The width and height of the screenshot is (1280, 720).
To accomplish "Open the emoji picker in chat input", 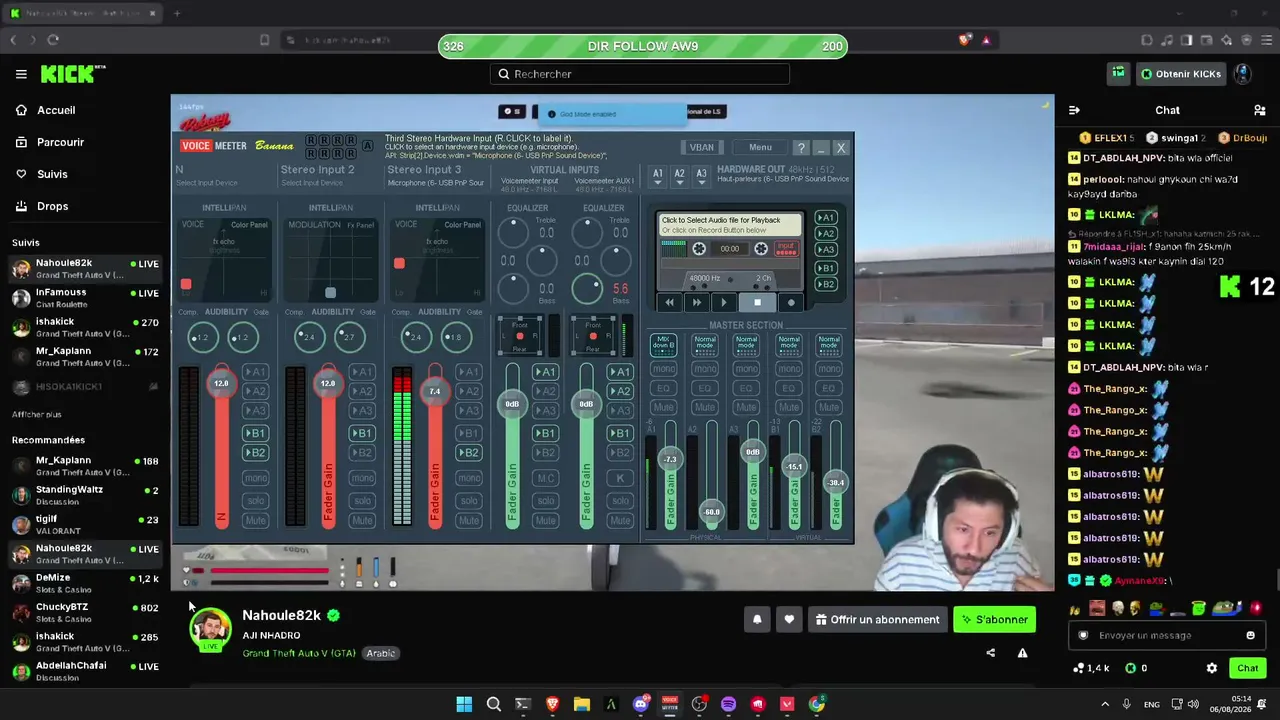I will (x=1250, y=635).
